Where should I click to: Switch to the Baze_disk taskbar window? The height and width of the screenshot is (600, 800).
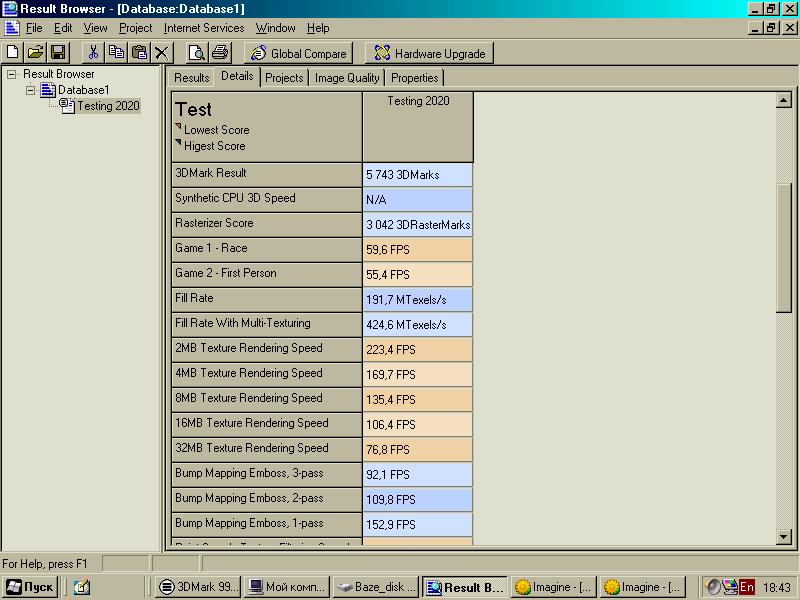tap(376, 587)
